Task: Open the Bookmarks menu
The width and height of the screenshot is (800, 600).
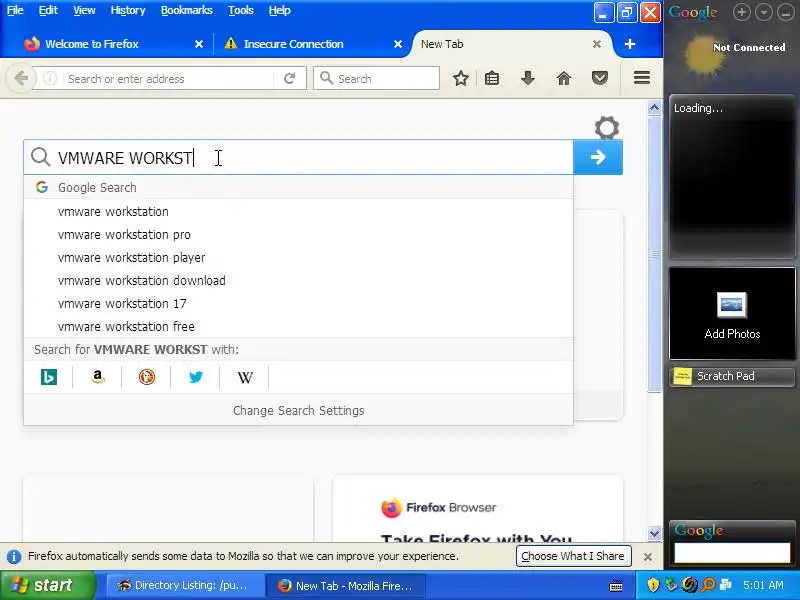Action: [186, 10]
